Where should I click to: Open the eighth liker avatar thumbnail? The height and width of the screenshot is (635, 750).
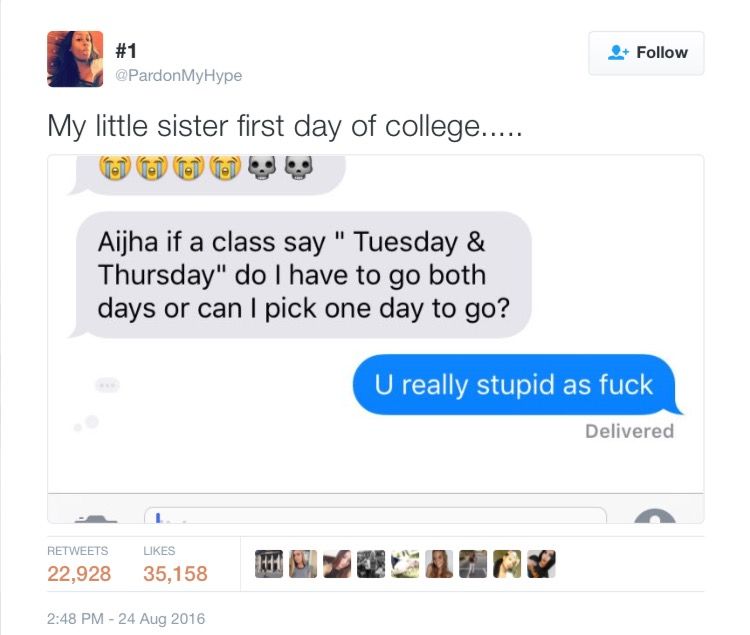(507, 564)
